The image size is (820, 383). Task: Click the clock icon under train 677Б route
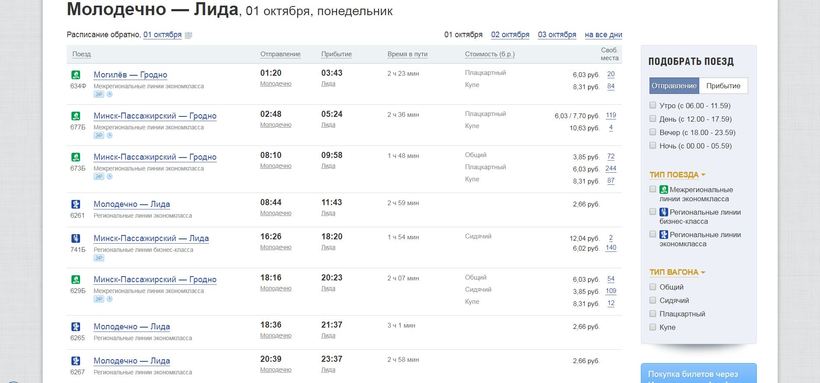point(109,136)
